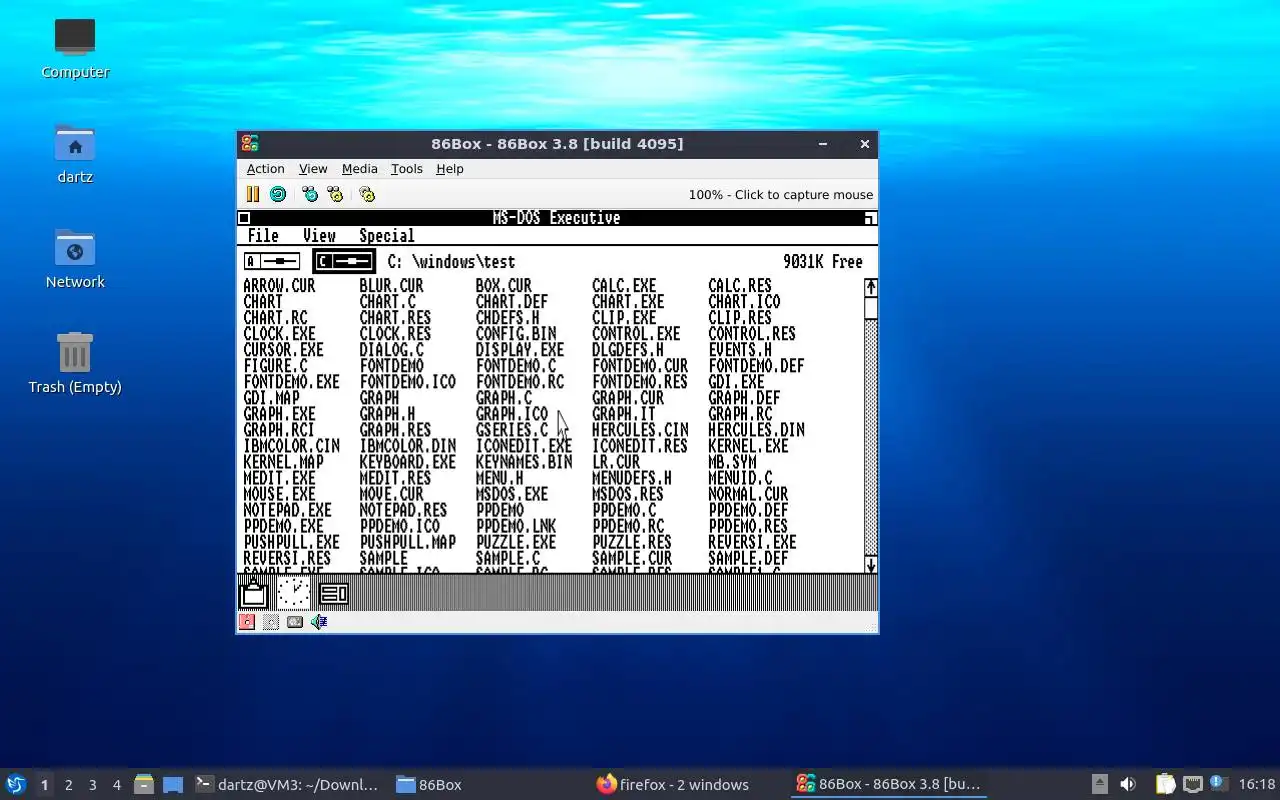Click the grey floppy drive status icon
The width and height of the screenshot is (1280, 800).
271,622
